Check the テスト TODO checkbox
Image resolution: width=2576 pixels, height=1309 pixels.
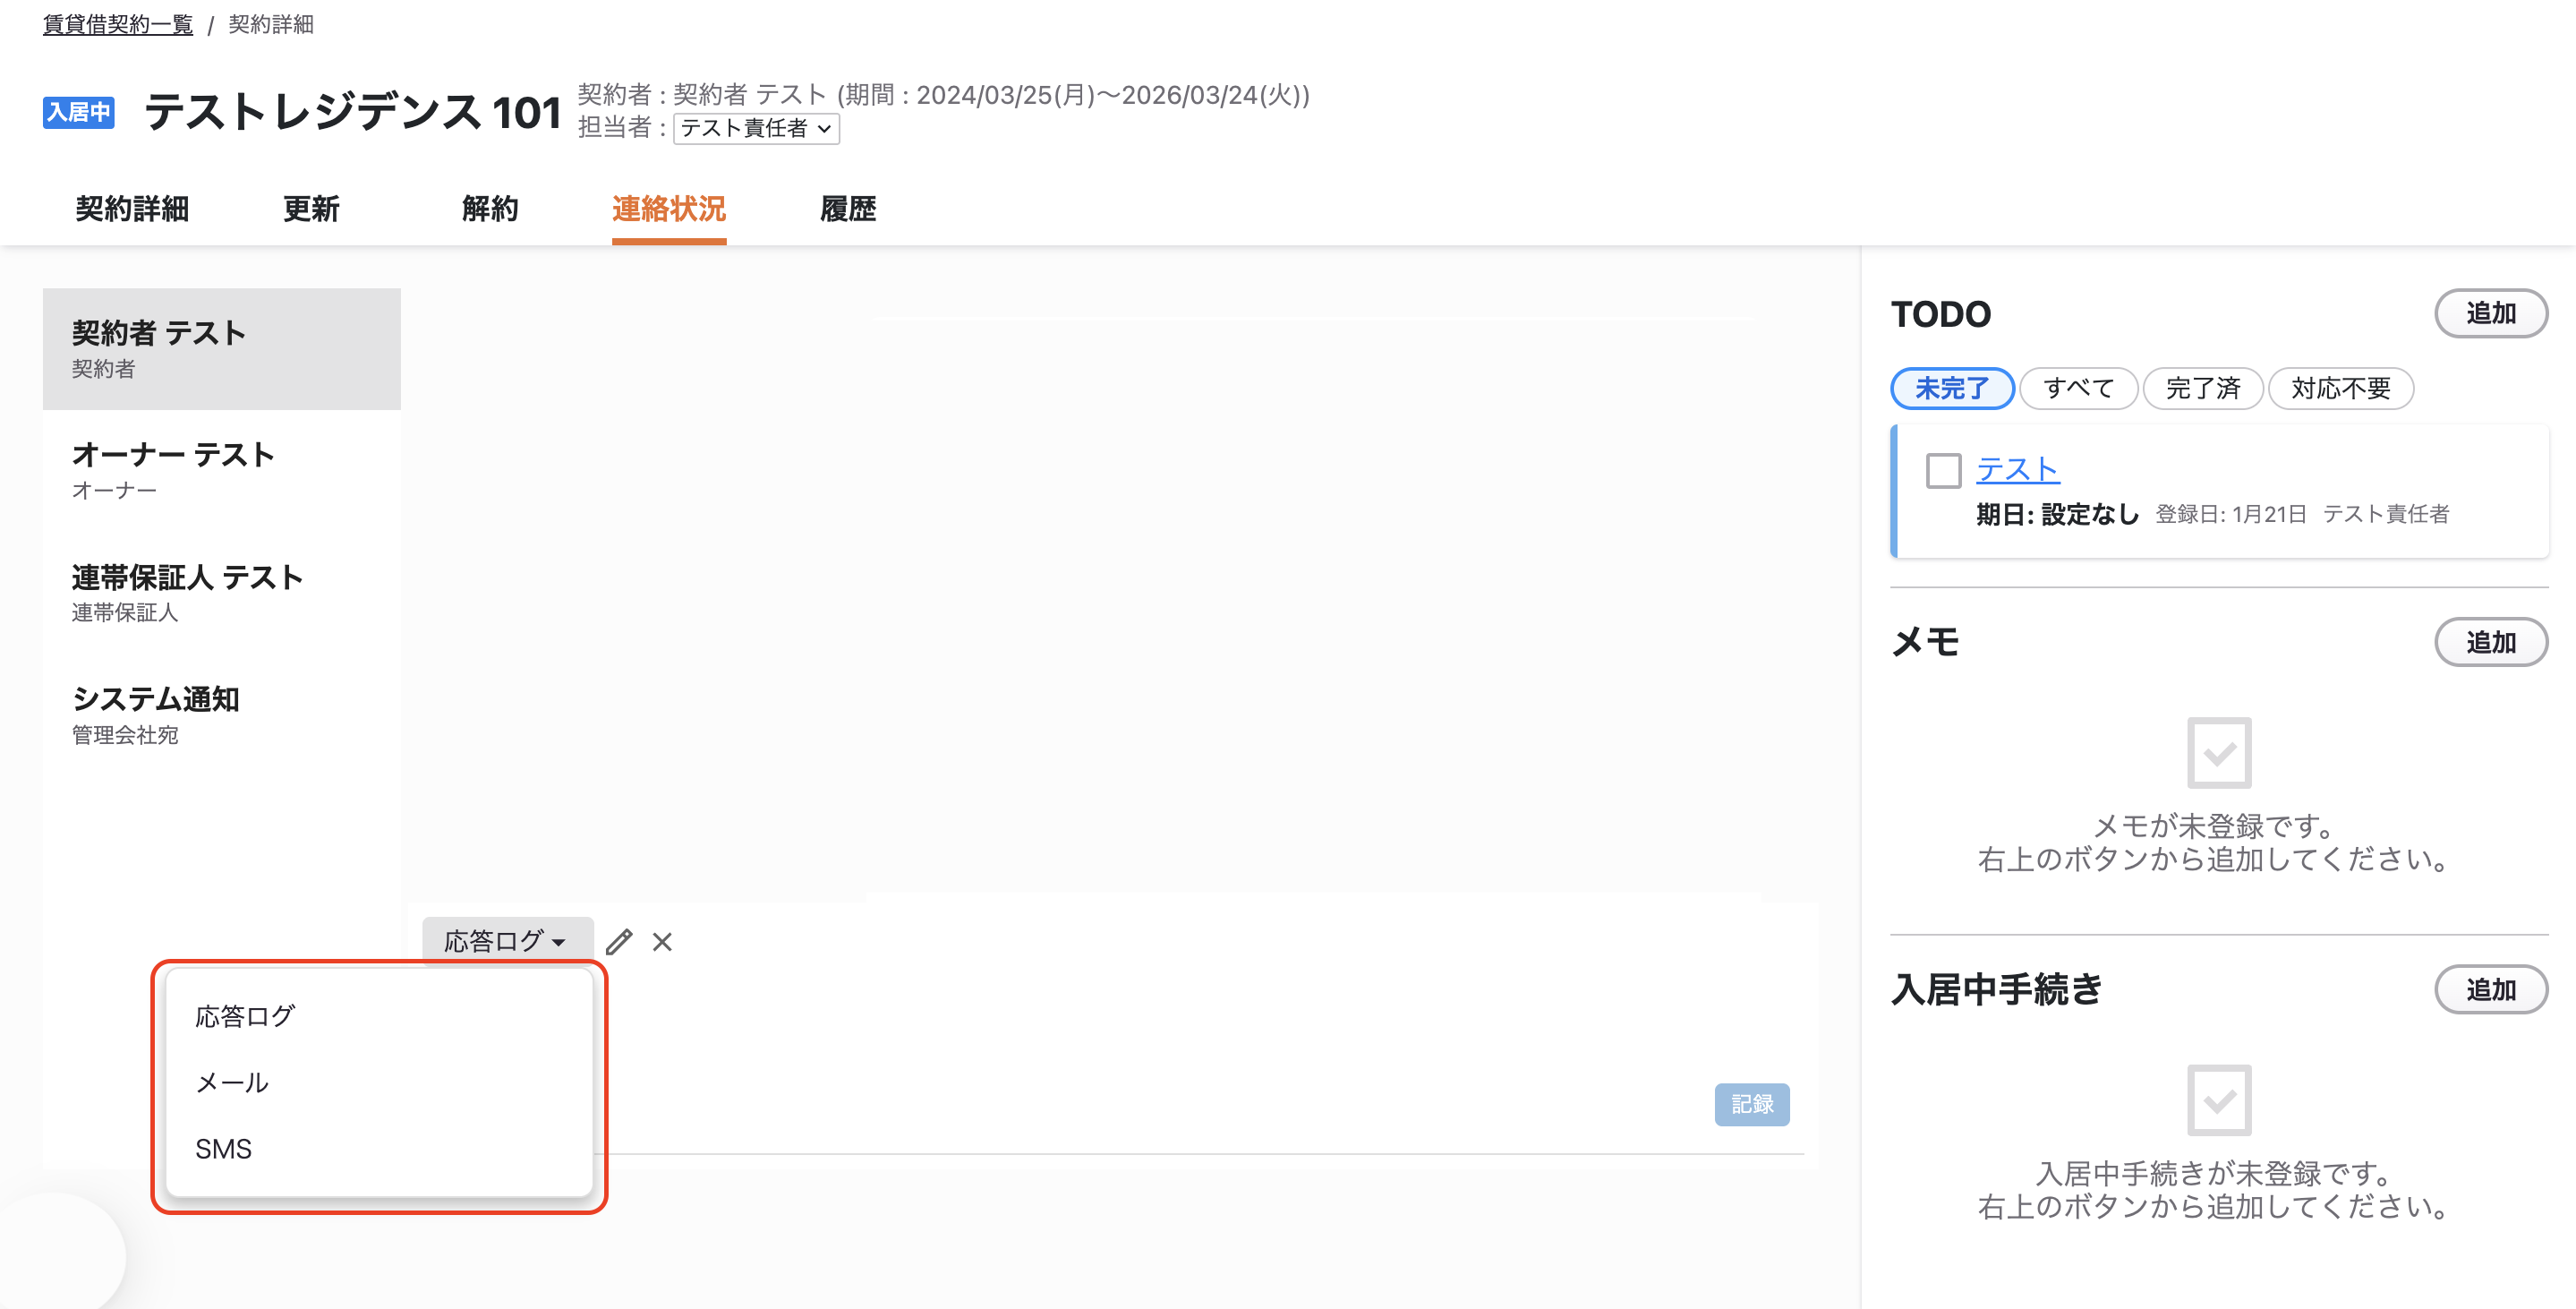point(1943,470)
